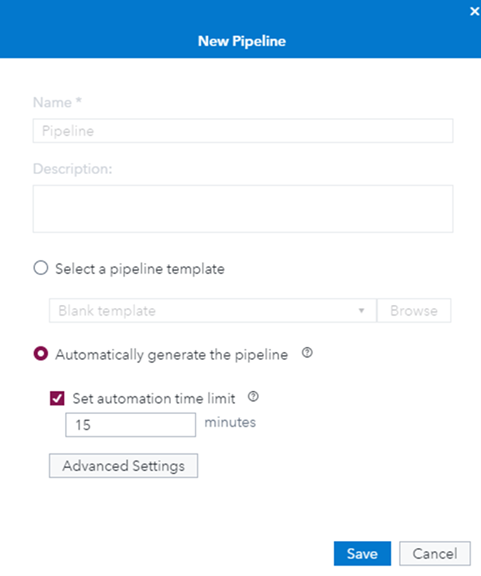Click the 'Automatically generate the pipeline' label text

(x=172, y=355)
